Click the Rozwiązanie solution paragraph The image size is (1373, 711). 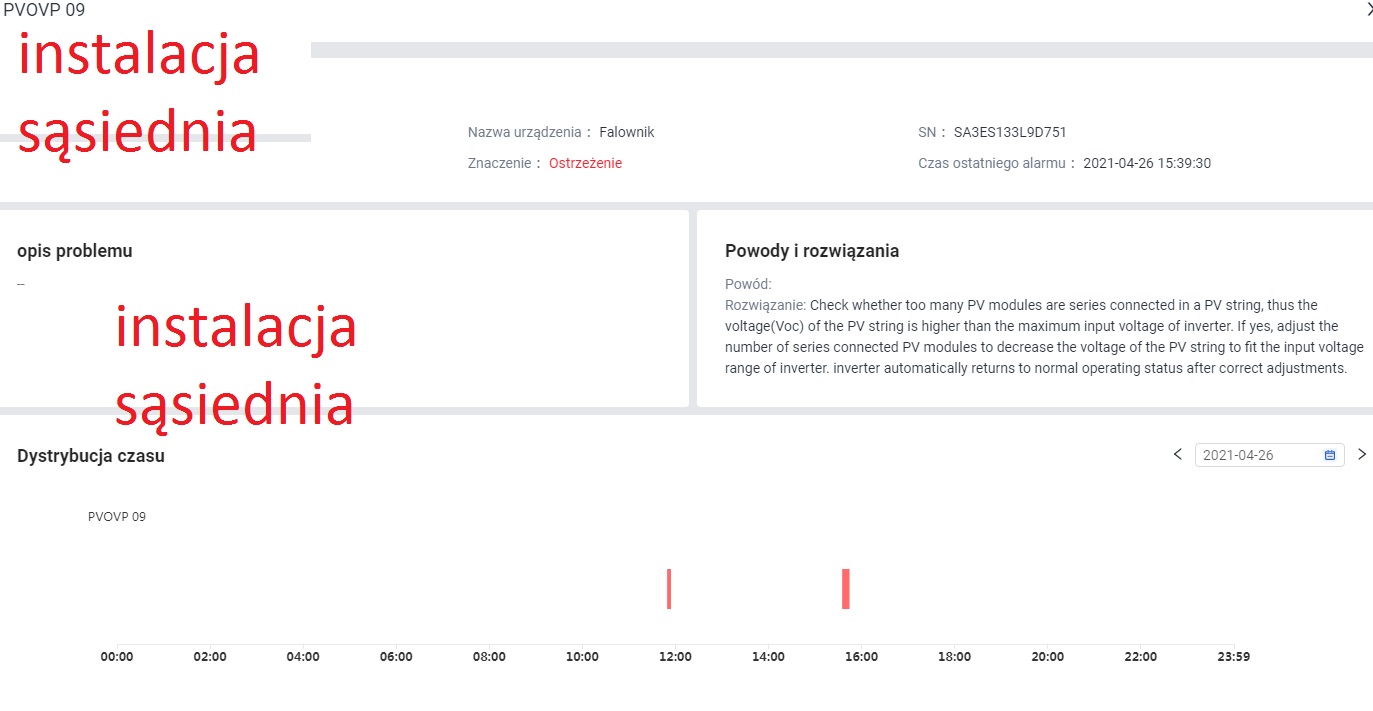point(1044,336)
